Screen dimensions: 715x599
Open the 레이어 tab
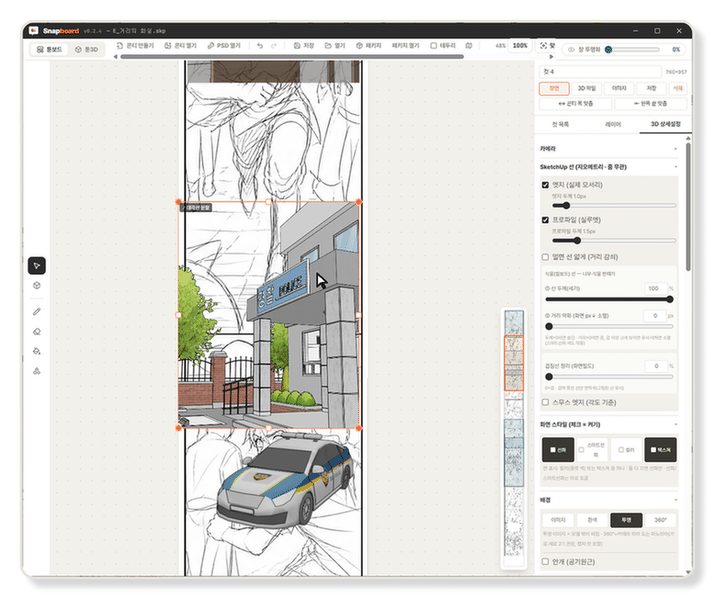pos(613,124)
